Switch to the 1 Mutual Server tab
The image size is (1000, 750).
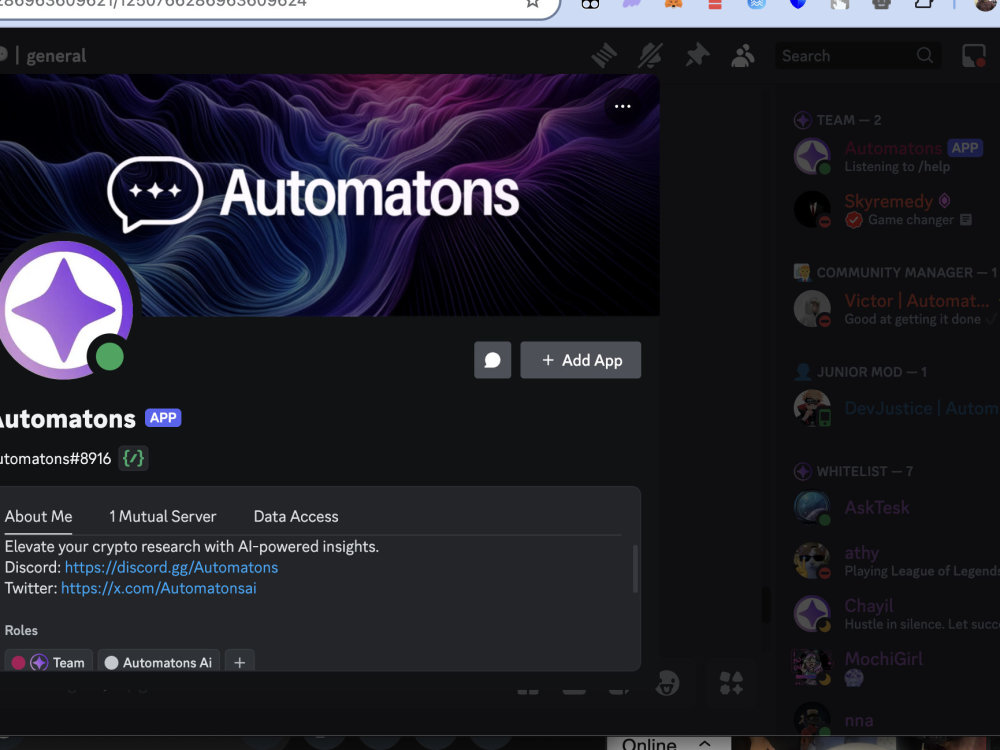pyautogui.click(x=163, y=516)
